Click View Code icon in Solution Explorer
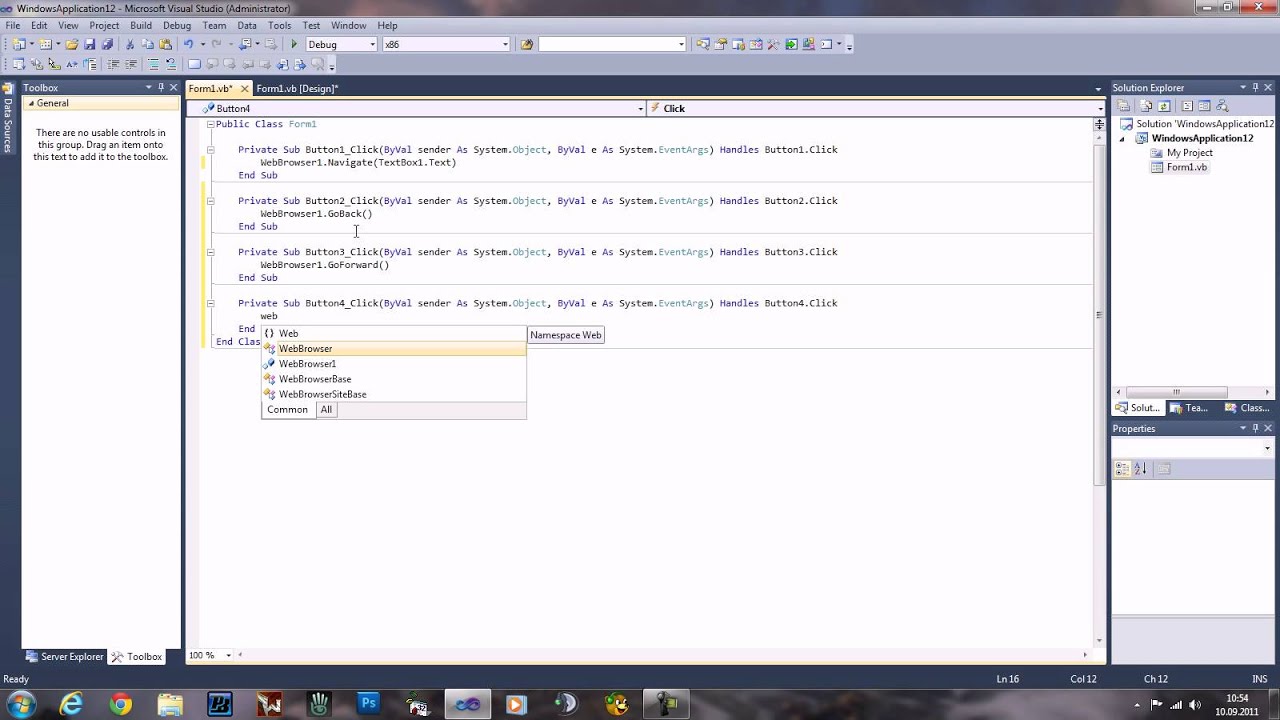The image size is (1280, 720). 1187,106
